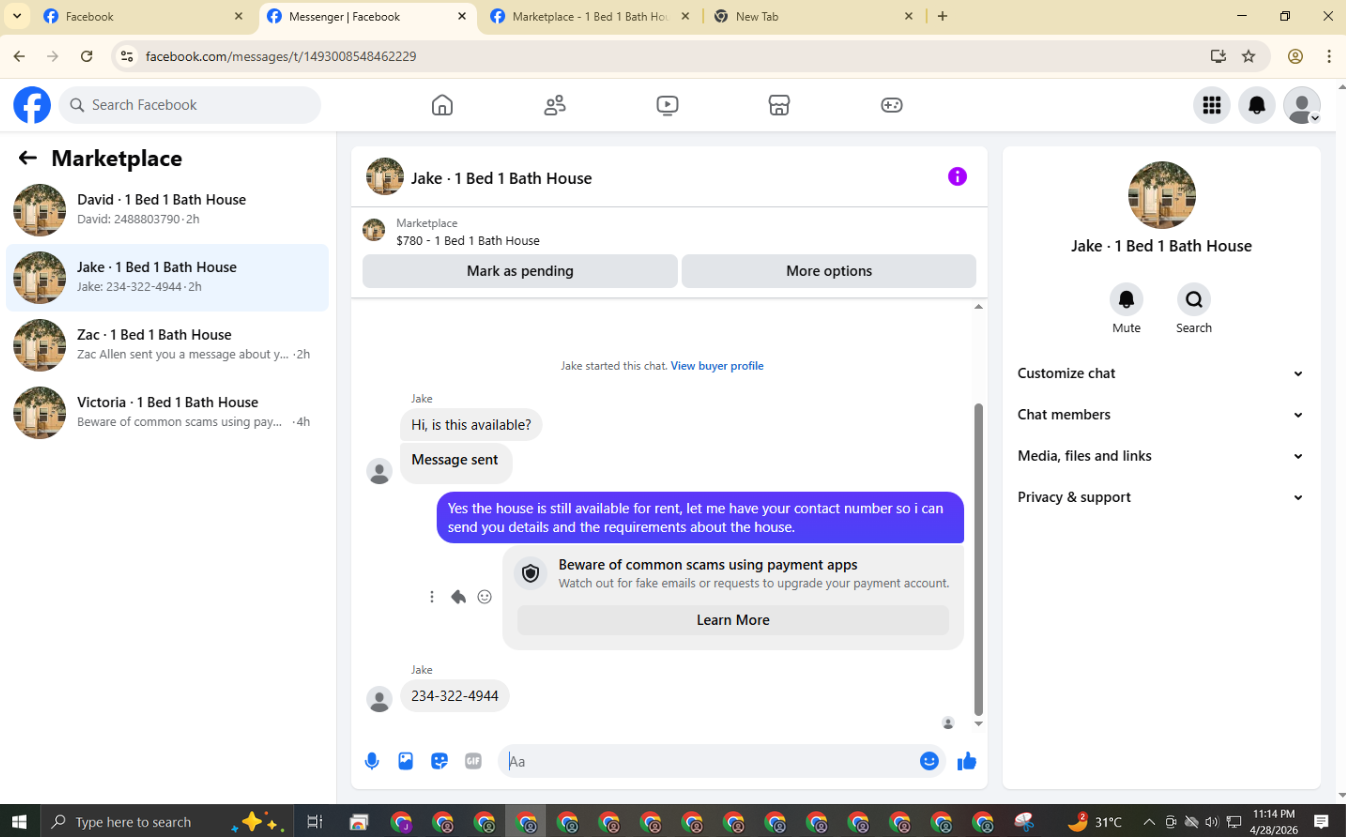Screen dimensions: 1346x837
Task: Open Zac's 1 Bed 1 Bath House chat
Action: click(x=167, y=345)
